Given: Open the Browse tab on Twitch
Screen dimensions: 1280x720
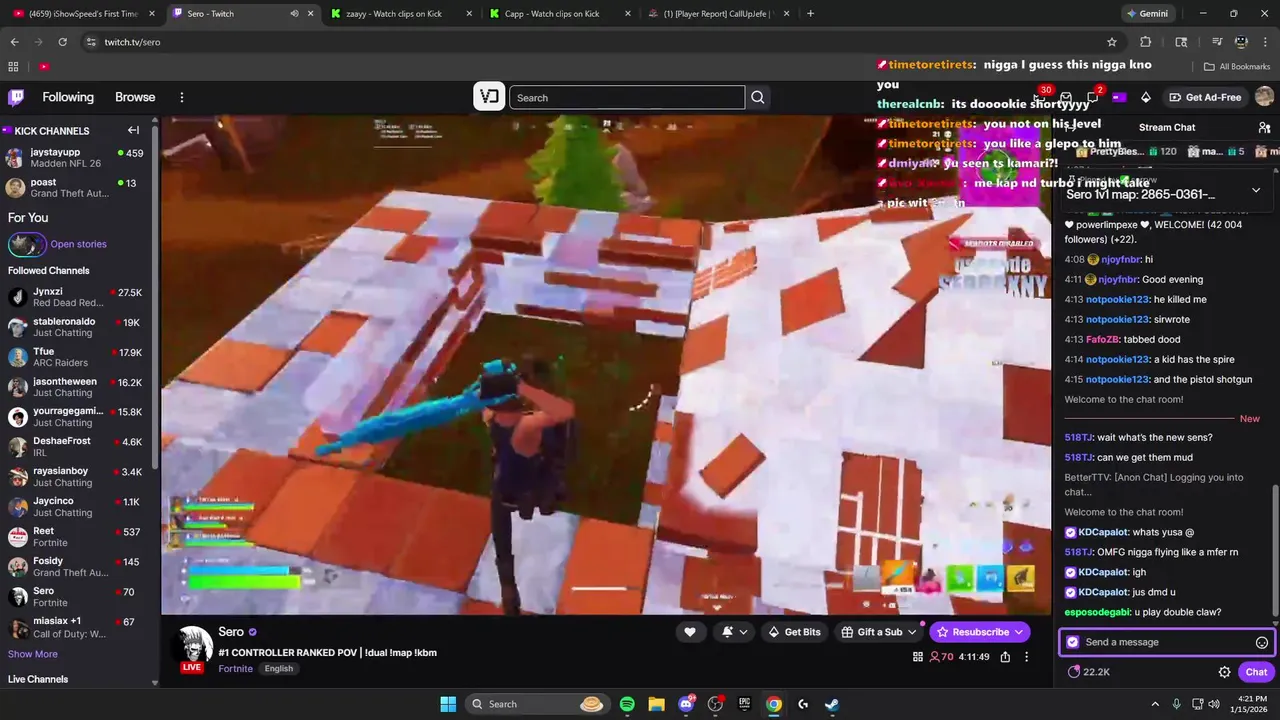Looking at the screenshot, I should pos(135,97).
